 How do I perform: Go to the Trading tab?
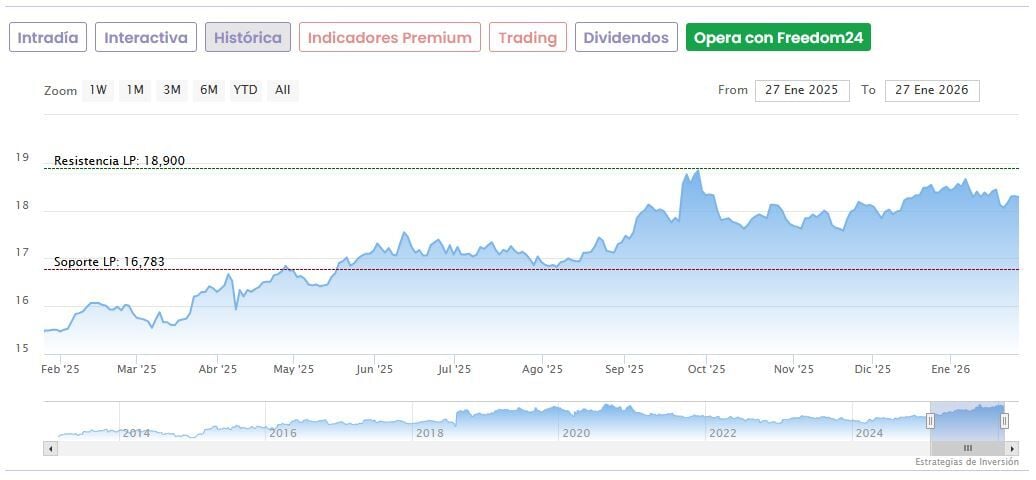527,38
